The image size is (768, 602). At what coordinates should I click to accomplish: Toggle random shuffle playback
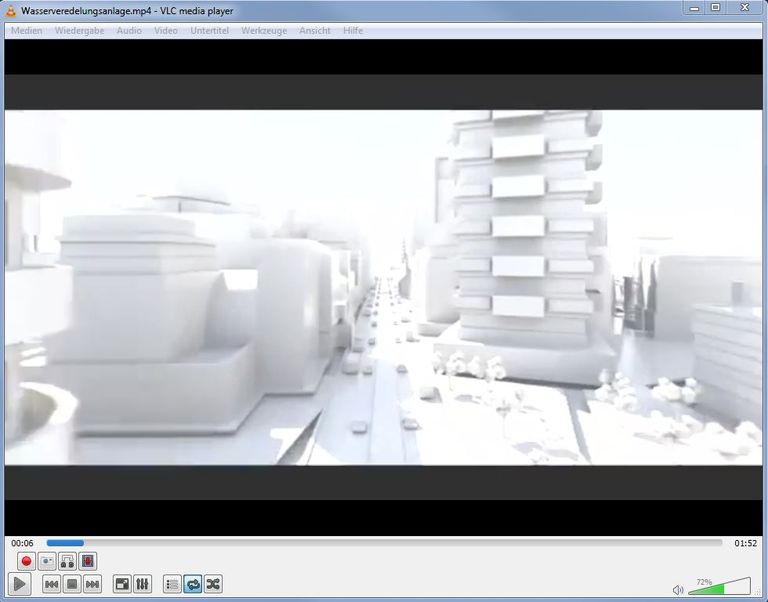214,584
